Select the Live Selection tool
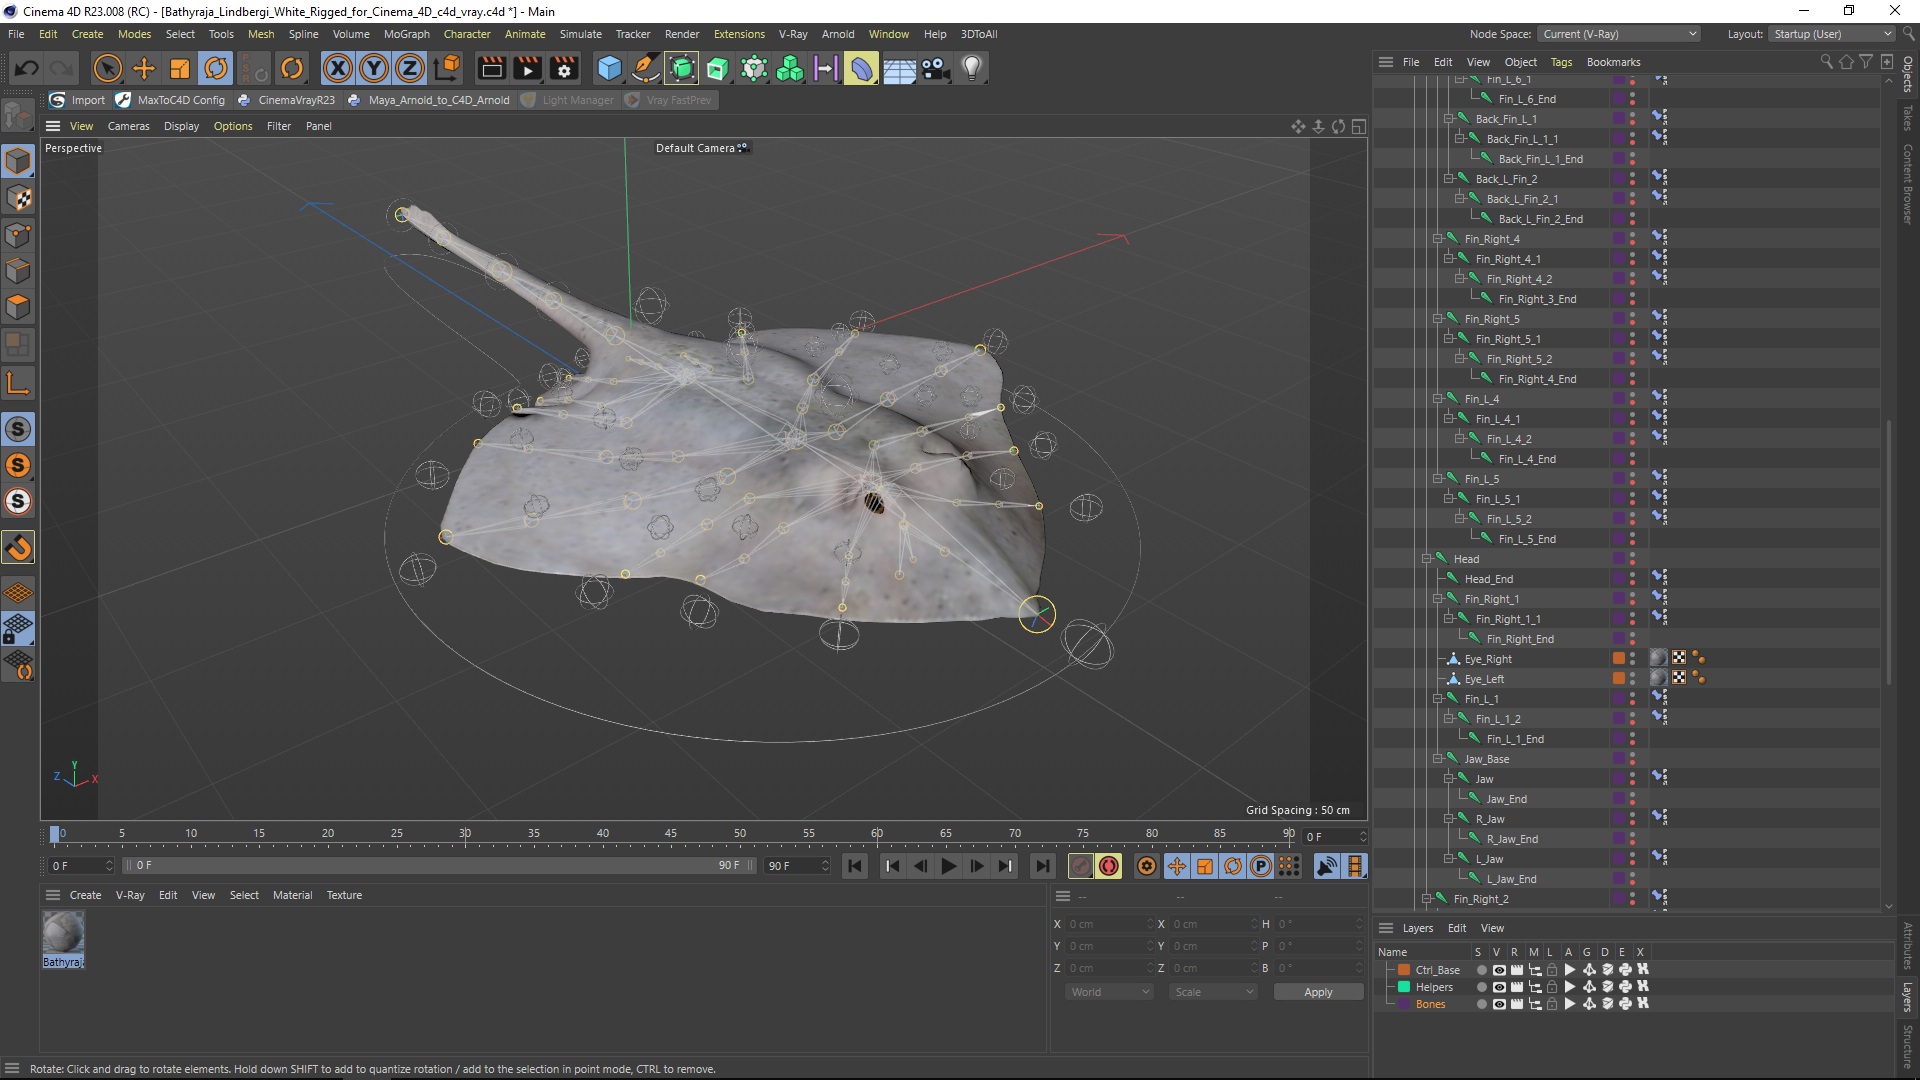 [x=107, y=68]
